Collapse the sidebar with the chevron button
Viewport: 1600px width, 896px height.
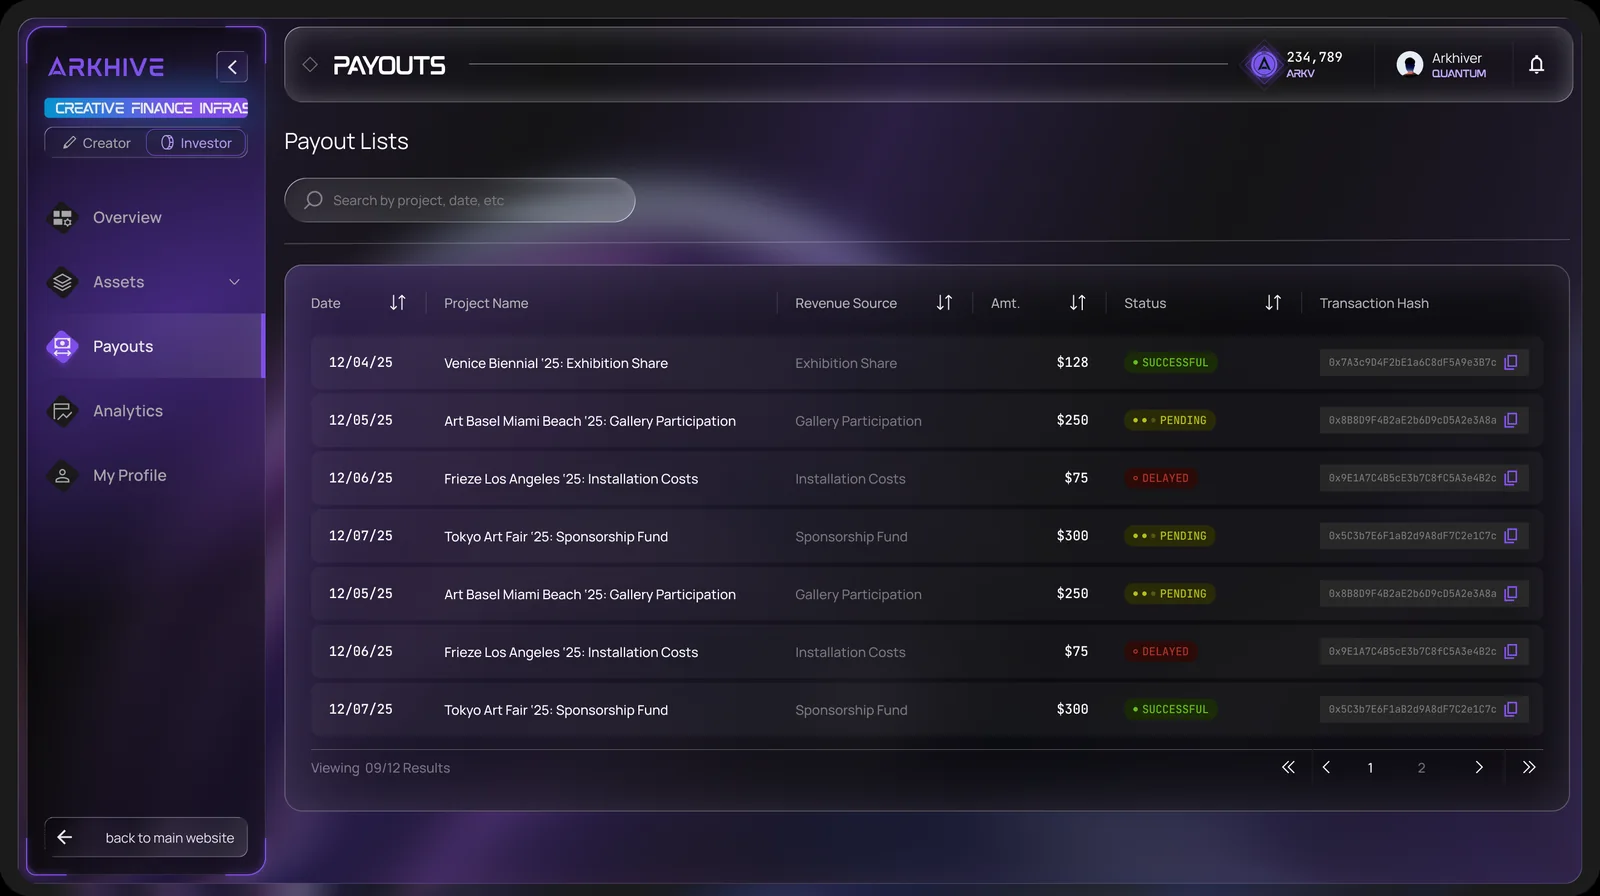[232, 67]
